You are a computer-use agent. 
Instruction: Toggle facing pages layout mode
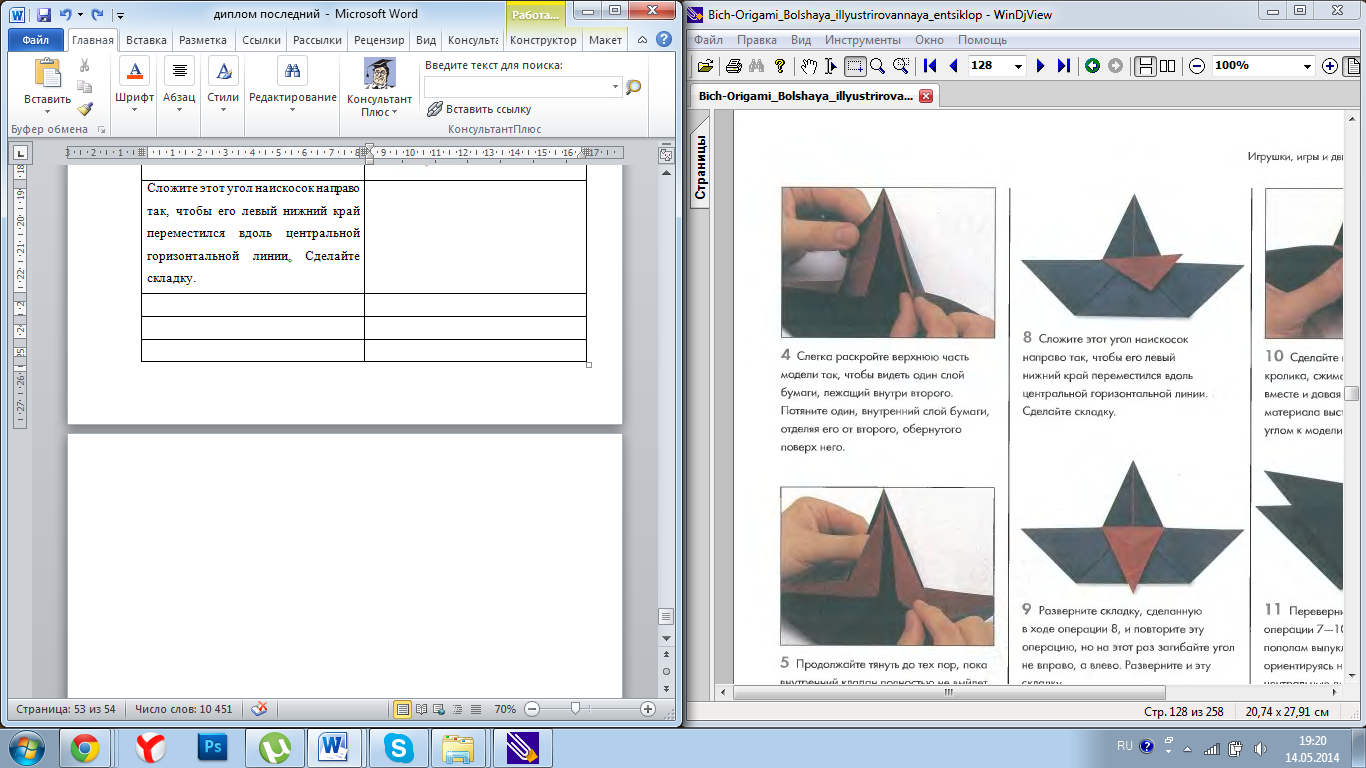1167,66
